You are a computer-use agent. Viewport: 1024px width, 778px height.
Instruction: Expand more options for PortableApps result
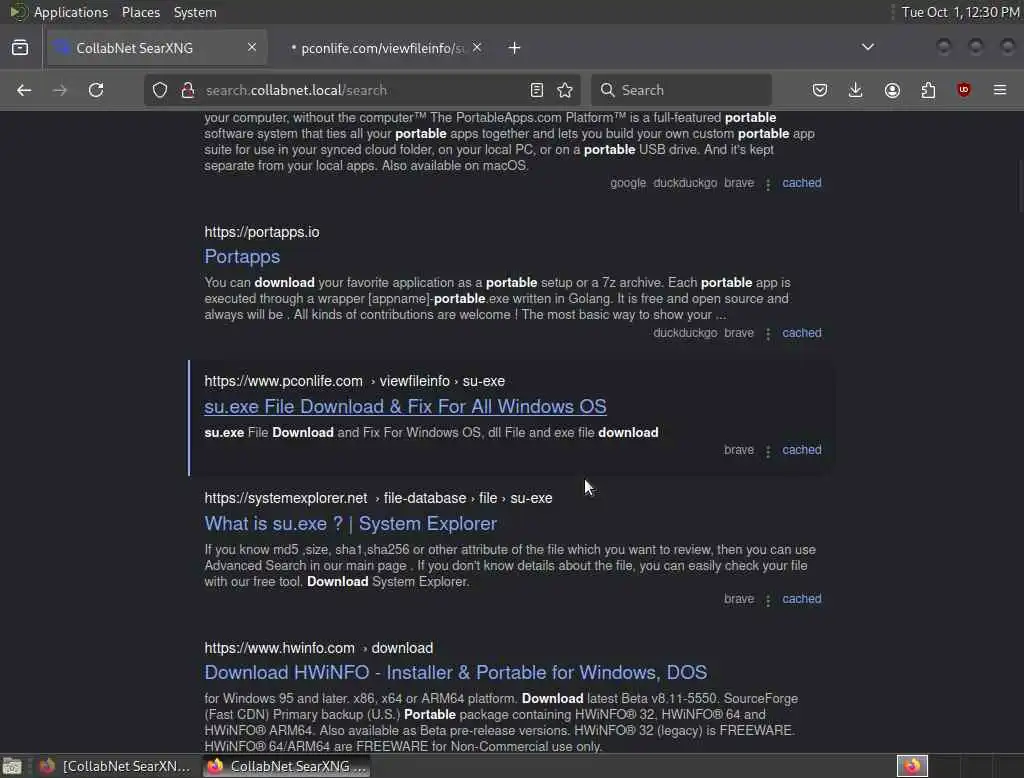point(768,185)
